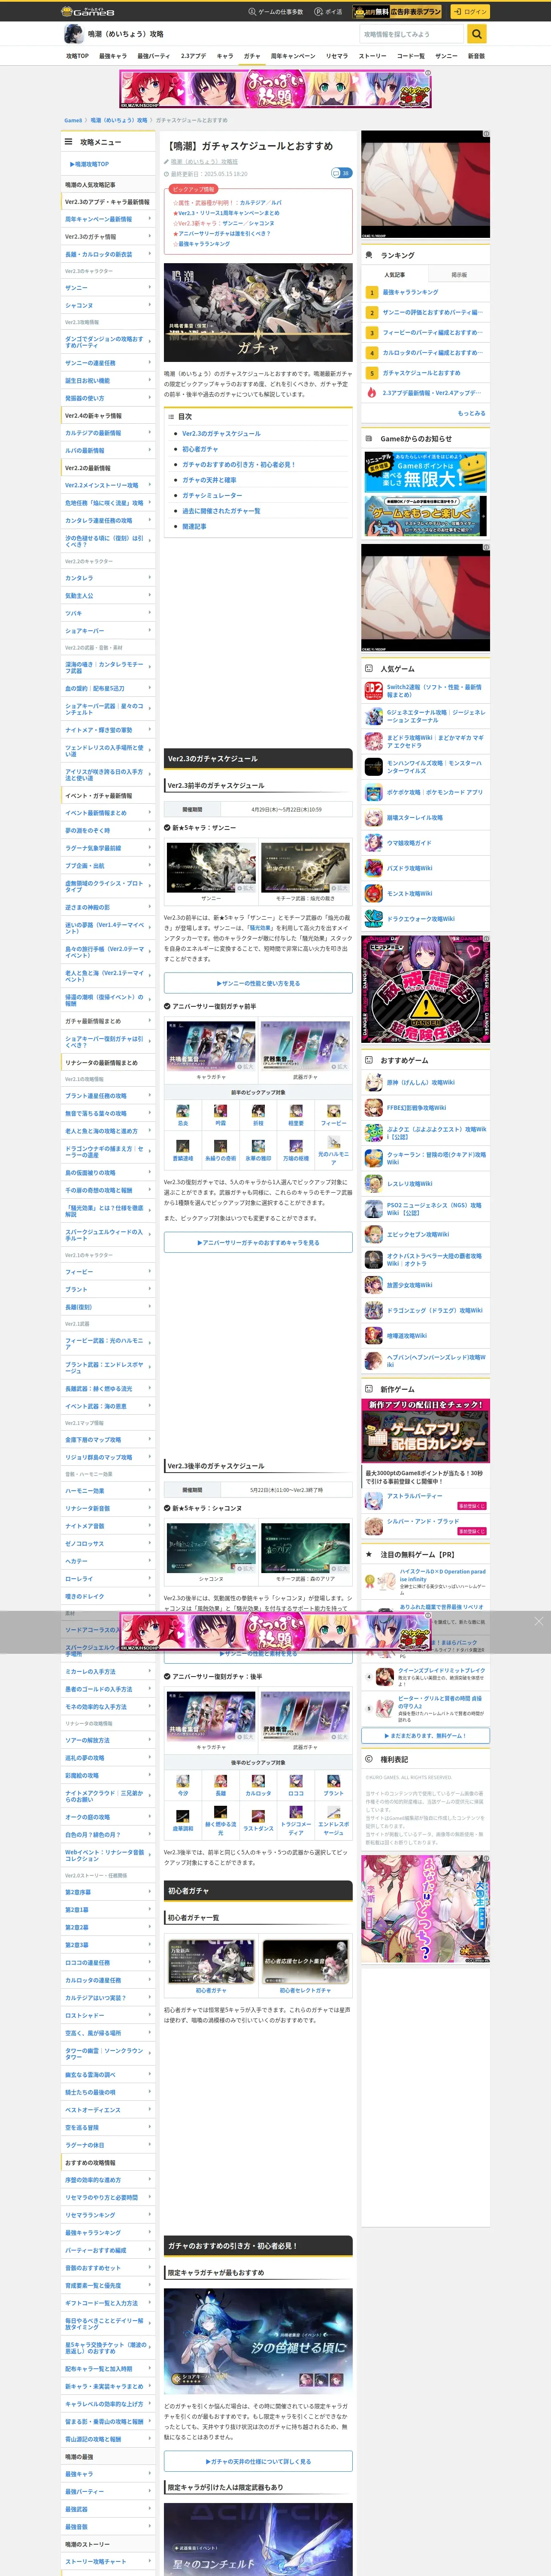Image resolution: width=551 pixels, height=2576 pixels.
Task: Jump to ガチャの天井と確率 in contents
Action: click(x=209, y=480)
